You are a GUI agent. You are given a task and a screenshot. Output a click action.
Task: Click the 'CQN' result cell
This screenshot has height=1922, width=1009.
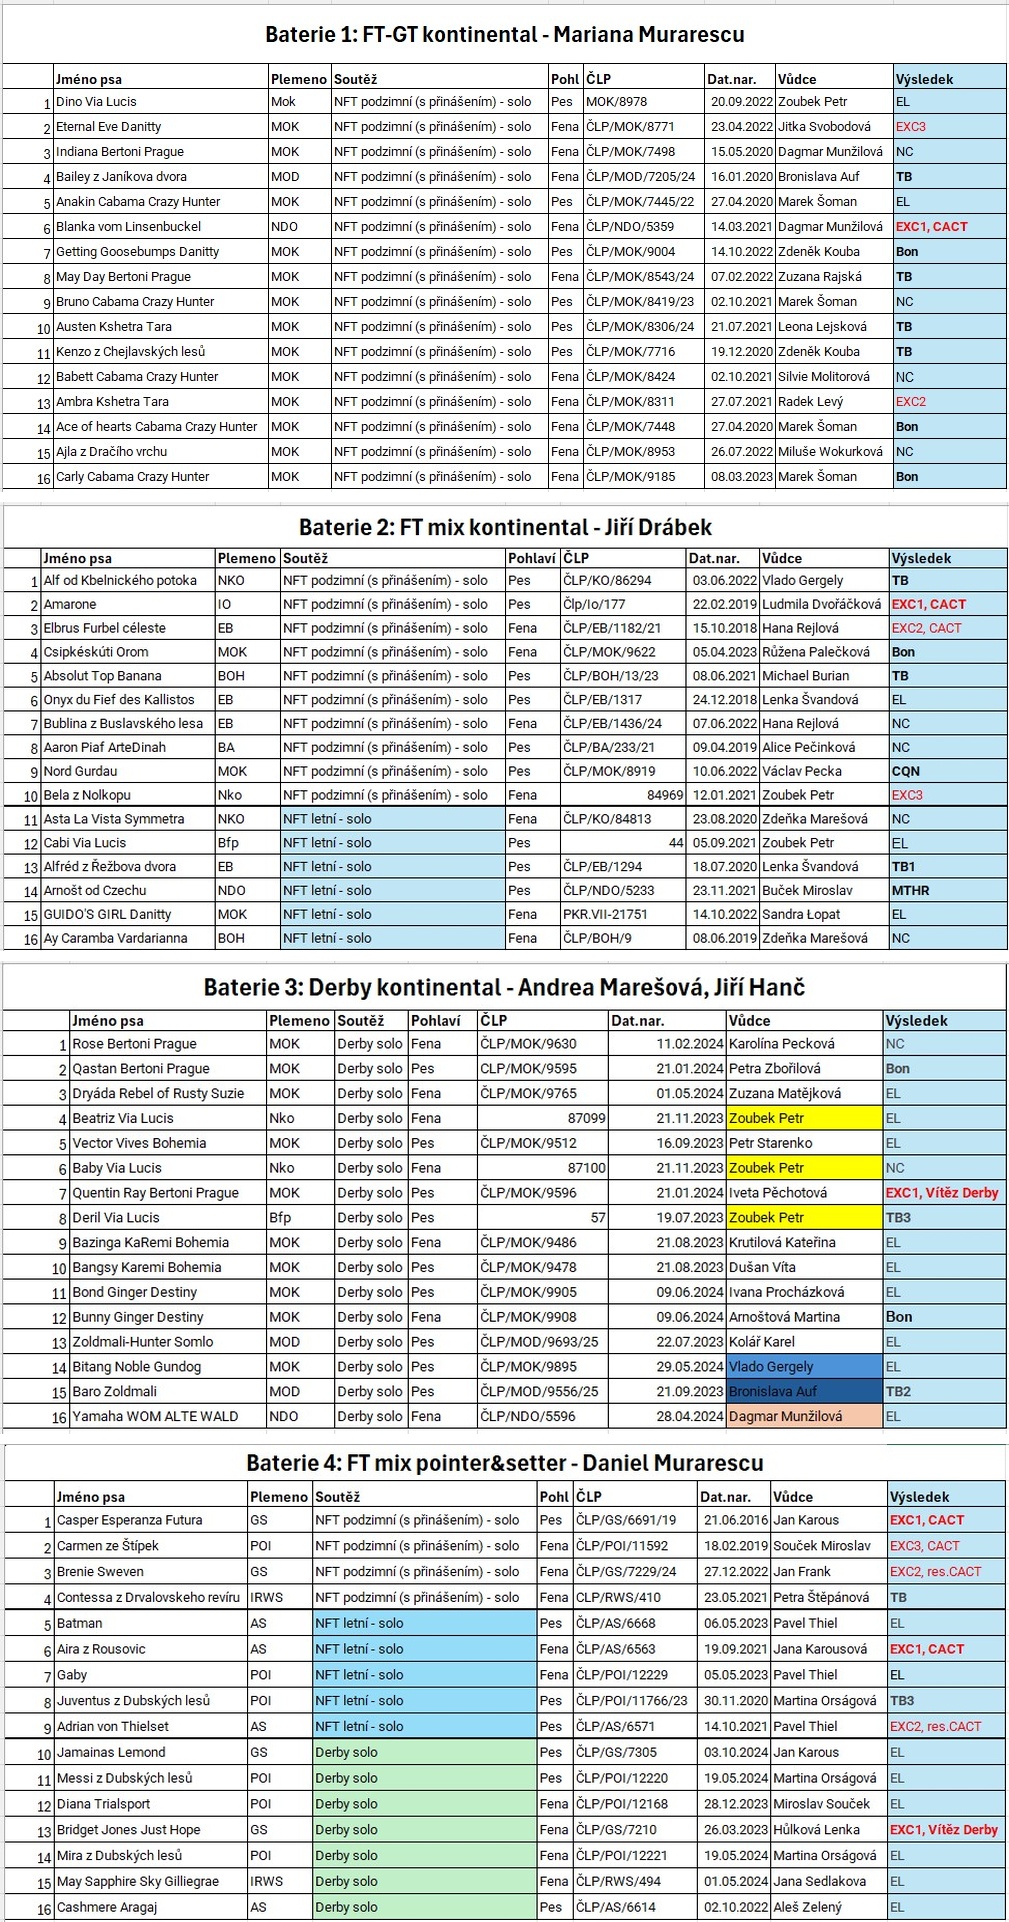(x=947, y=772)
